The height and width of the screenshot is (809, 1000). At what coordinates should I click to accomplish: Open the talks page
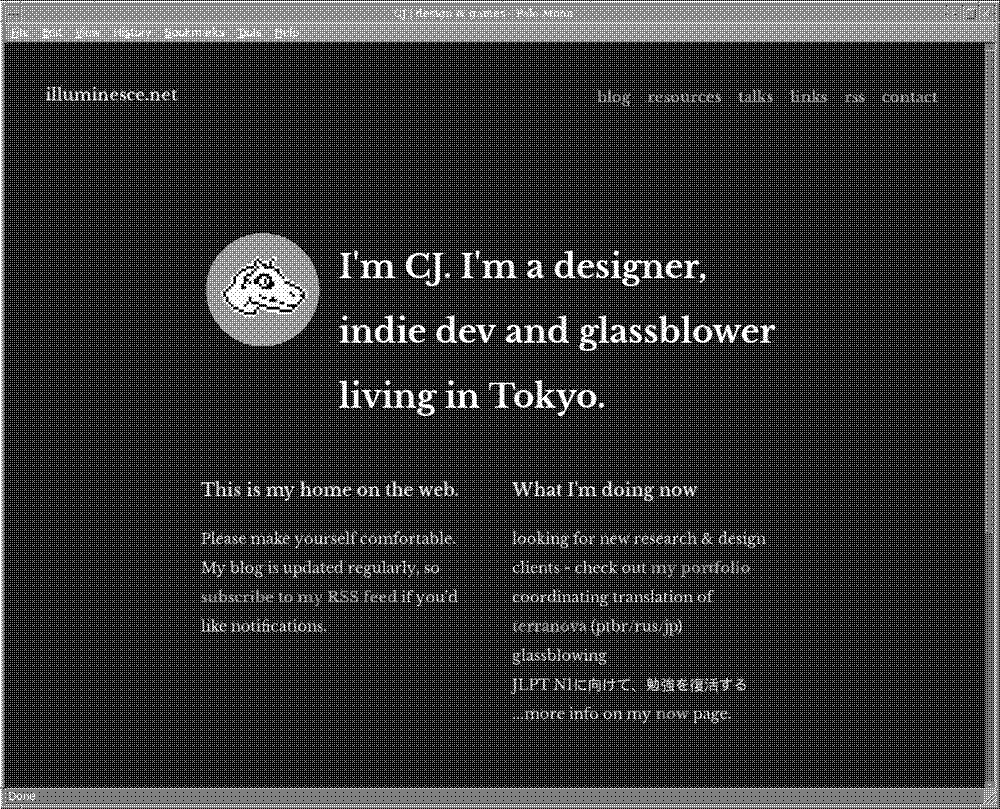[755, 97]
